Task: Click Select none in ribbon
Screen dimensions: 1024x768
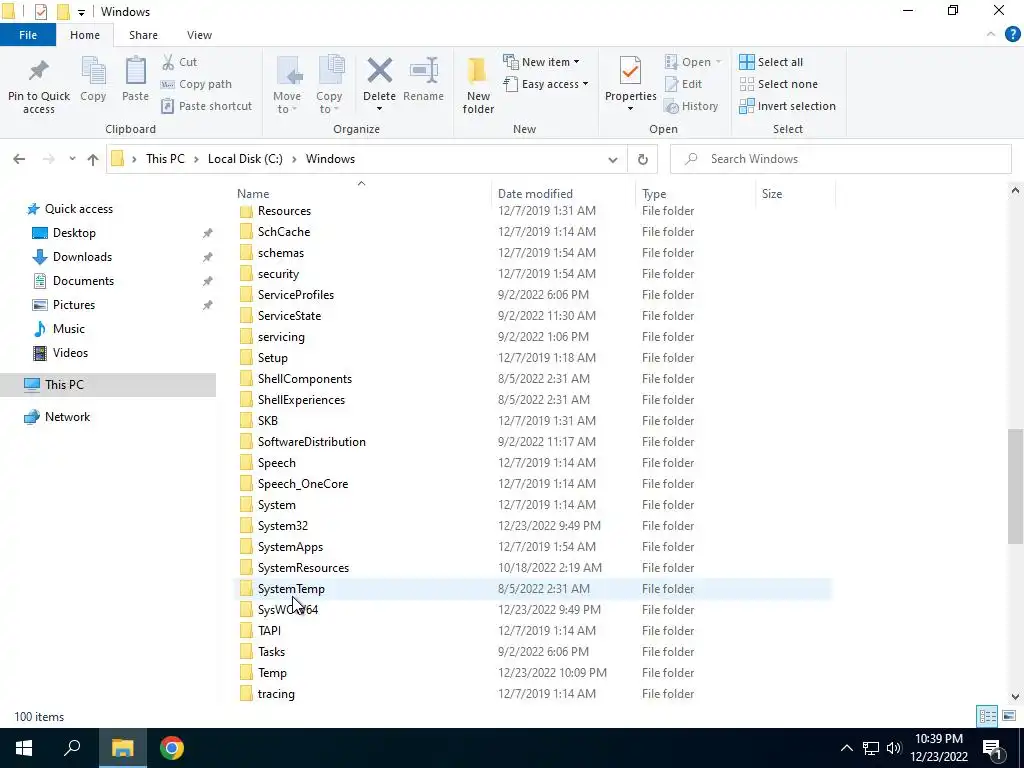Action: tap(778, 84)
